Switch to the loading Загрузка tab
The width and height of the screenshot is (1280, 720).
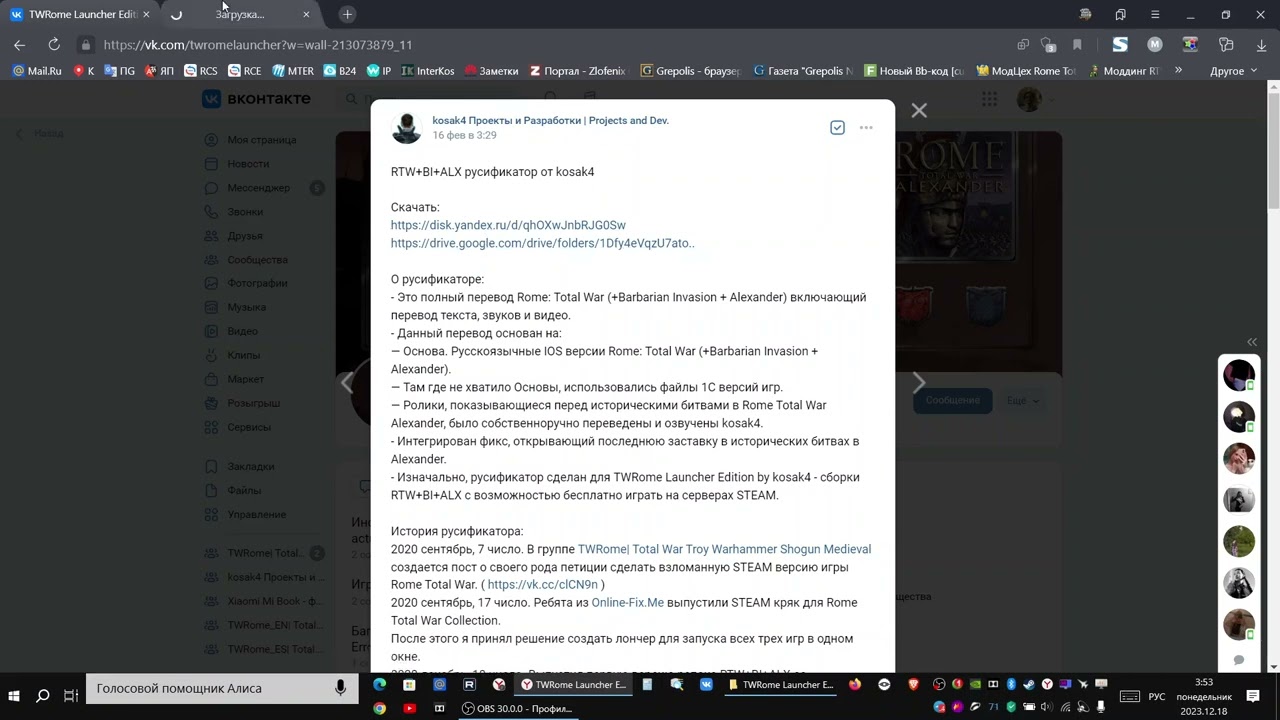[x=239, y=14]
